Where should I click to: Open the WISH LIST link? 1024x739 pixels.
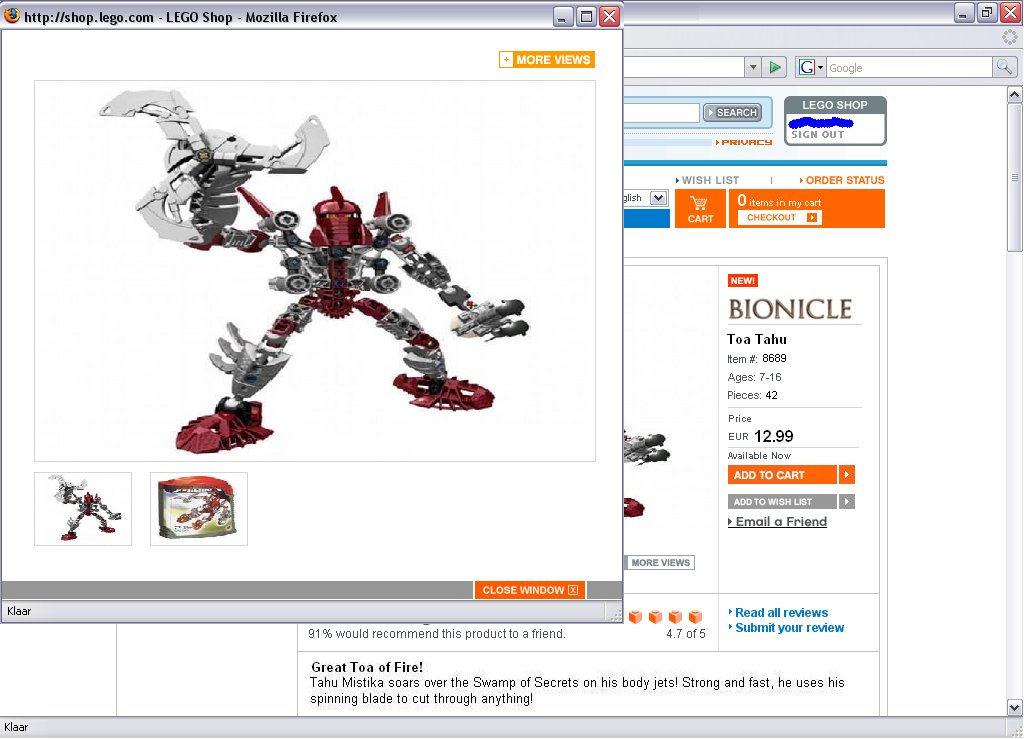(x=707, y=180)
